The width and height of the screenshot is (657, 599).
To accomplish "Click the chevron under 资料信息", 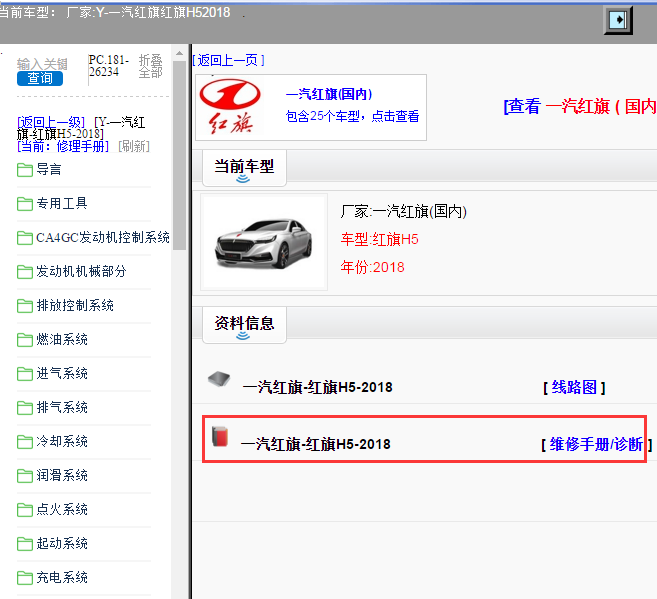I will tap(243, 336).
